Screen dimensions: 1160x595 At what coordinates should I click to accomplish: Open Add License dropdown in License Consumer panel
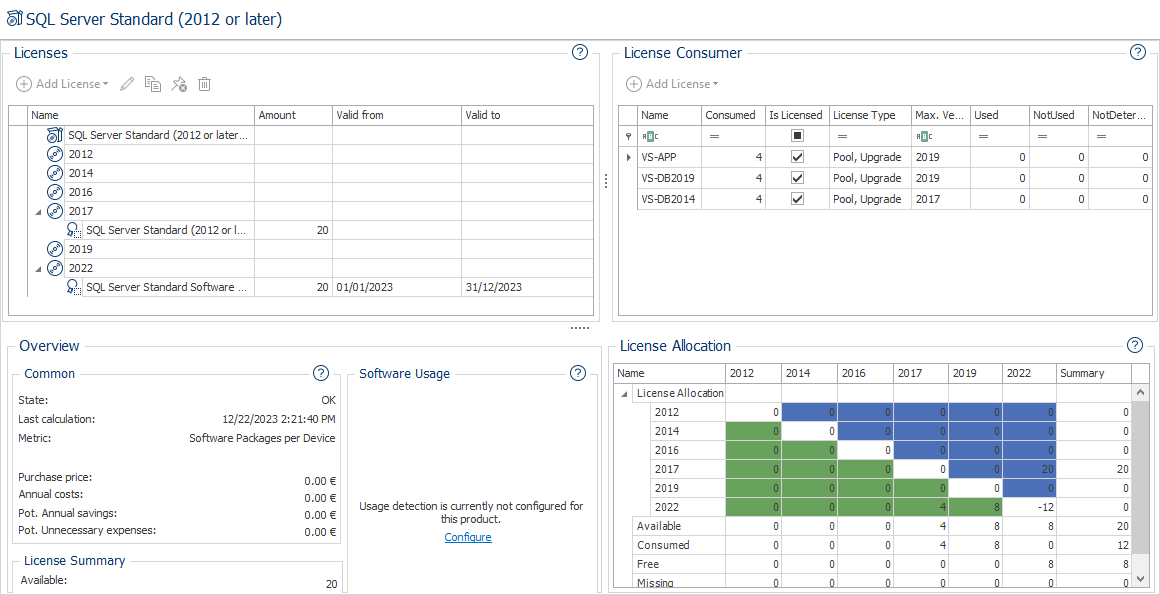(672, 84)
